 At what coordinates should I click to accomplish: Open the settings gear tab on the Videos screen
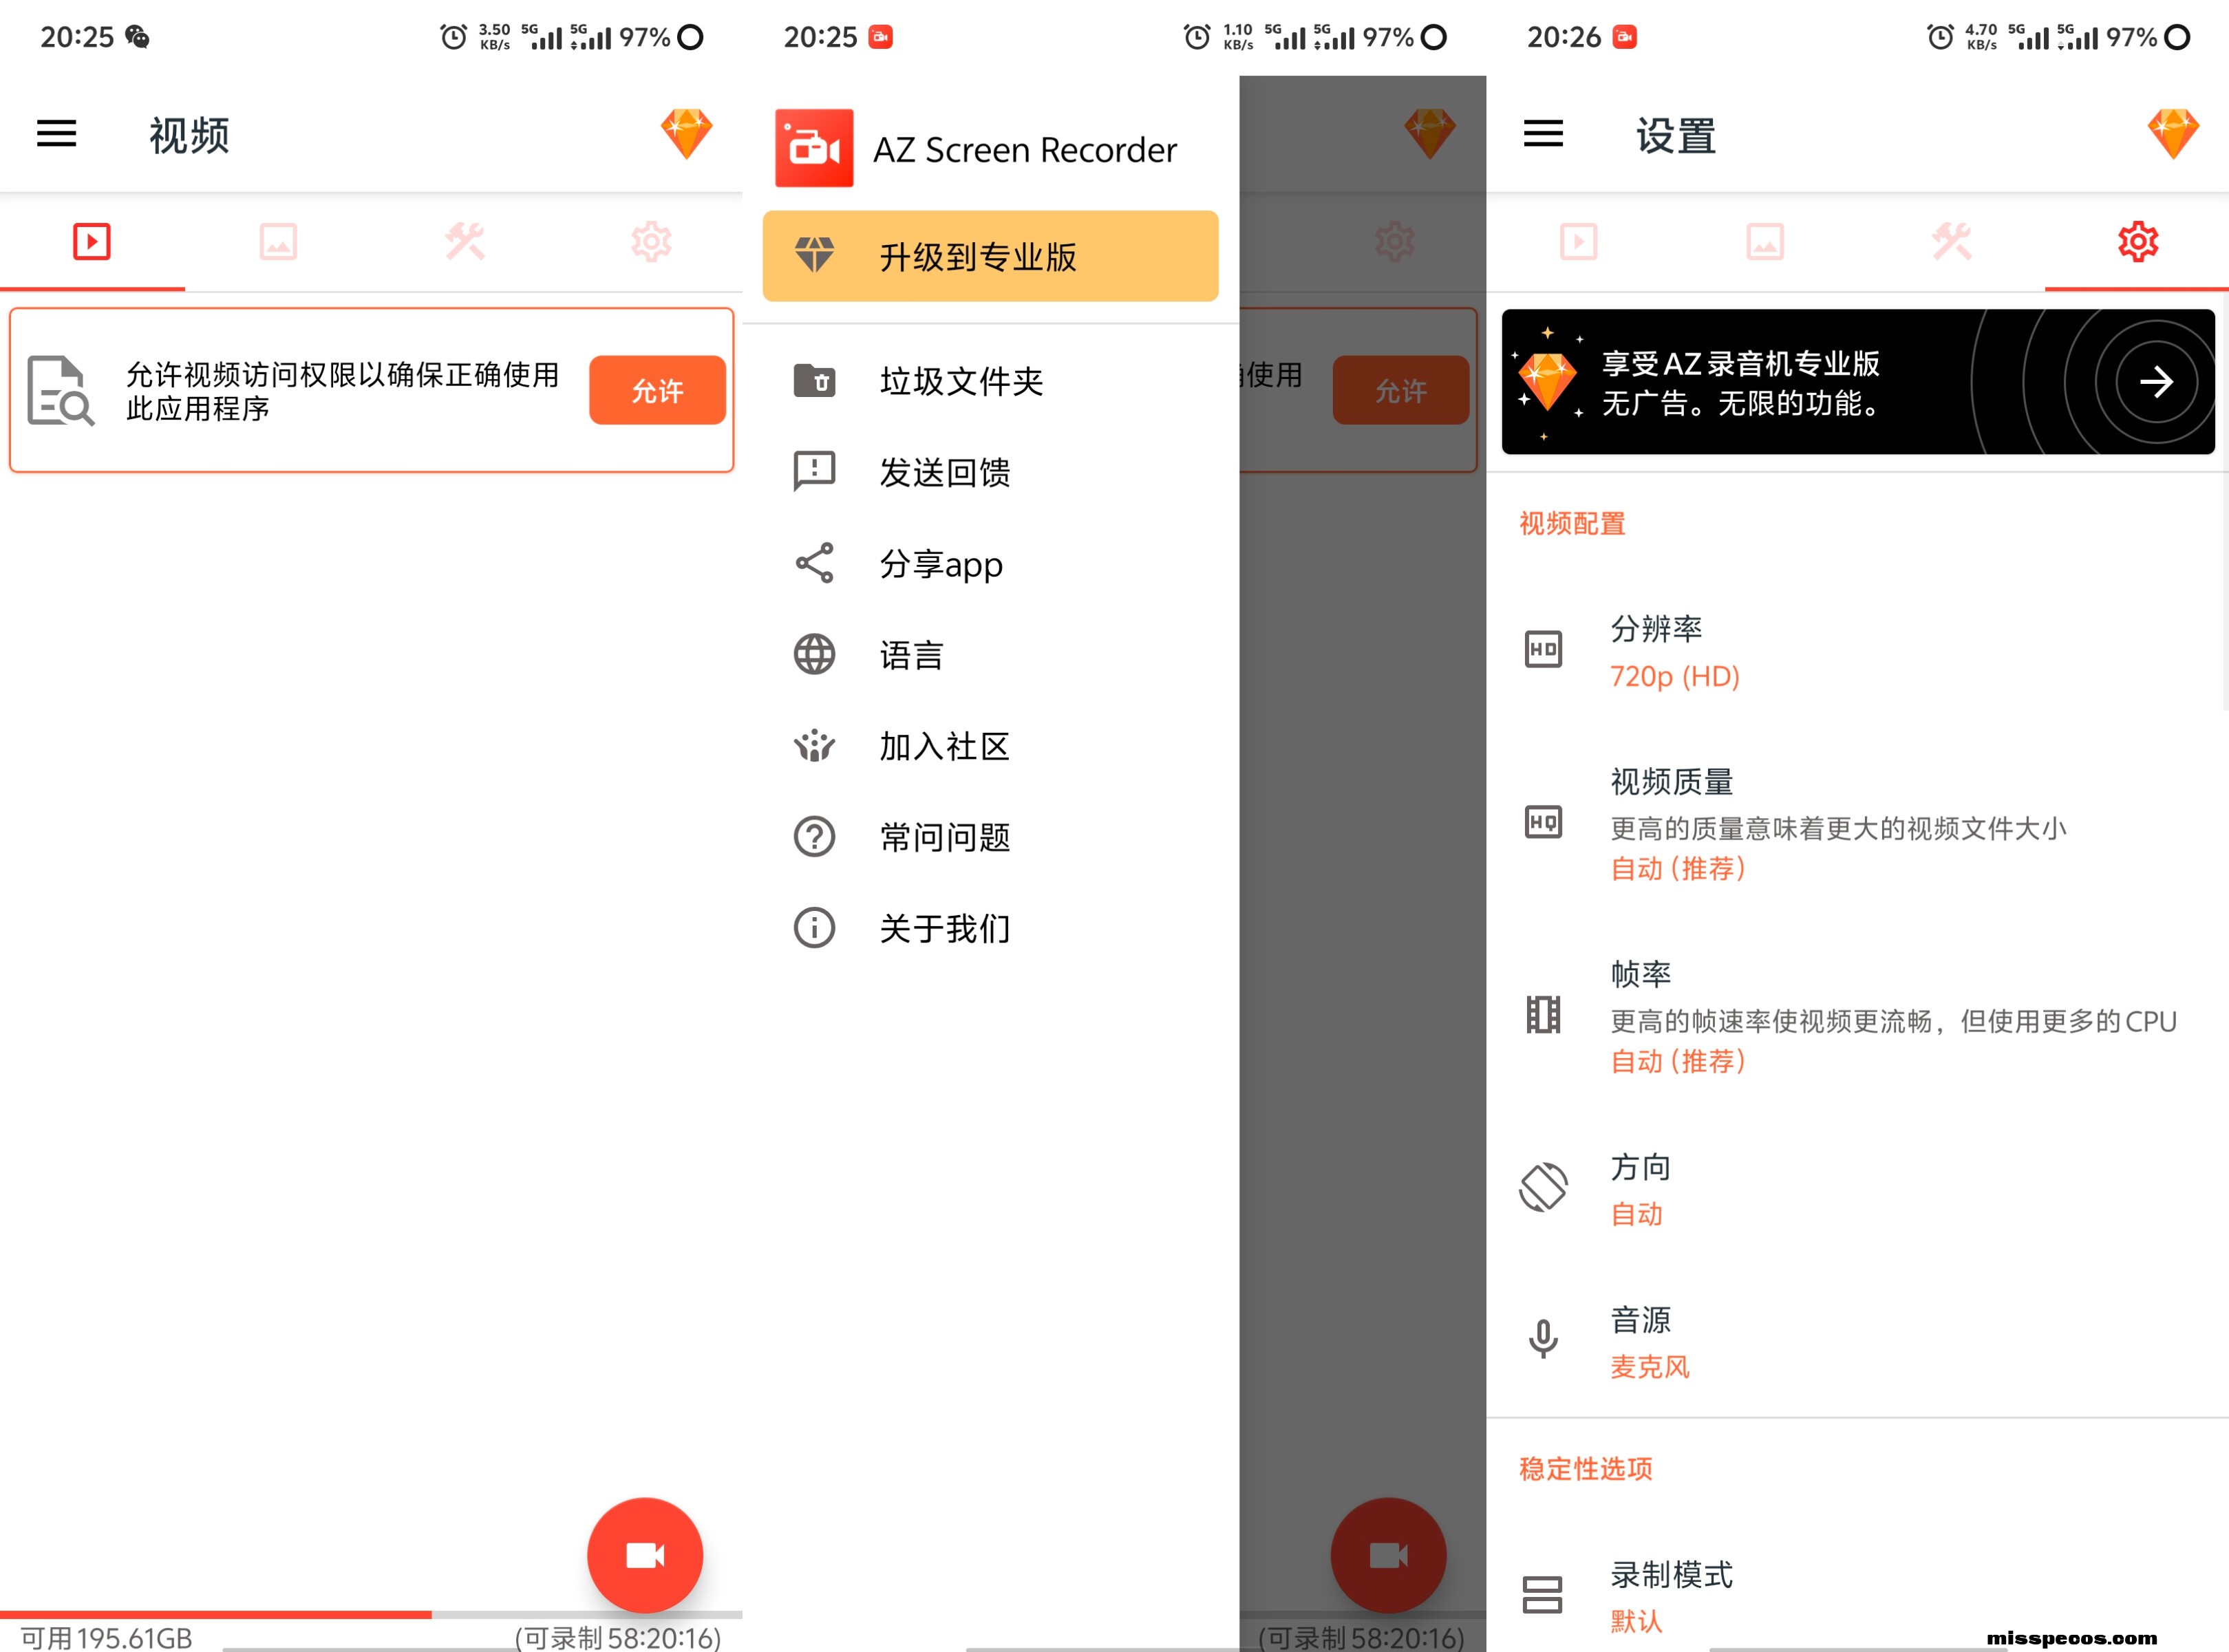pyautogui.click(x=651, y=242)
